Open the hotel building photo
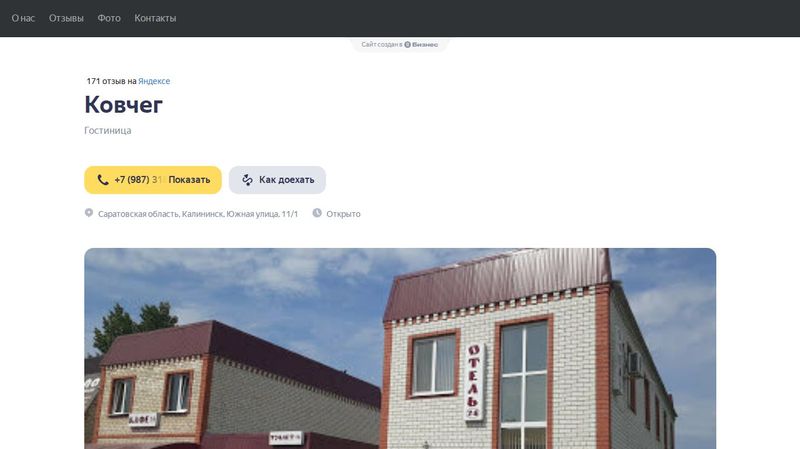 click(400, 348)
